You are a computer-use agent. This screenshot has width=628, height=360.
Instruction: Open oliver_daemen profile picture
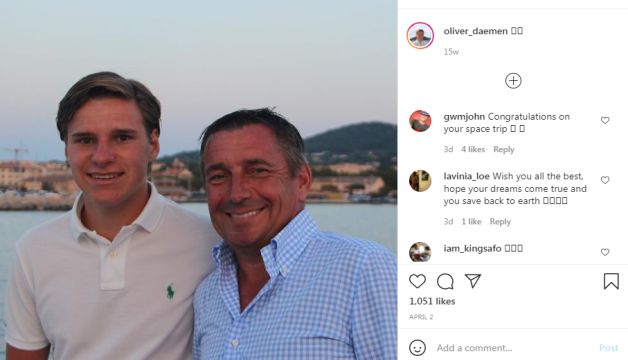pyautogui.click(x=420, y=36)
